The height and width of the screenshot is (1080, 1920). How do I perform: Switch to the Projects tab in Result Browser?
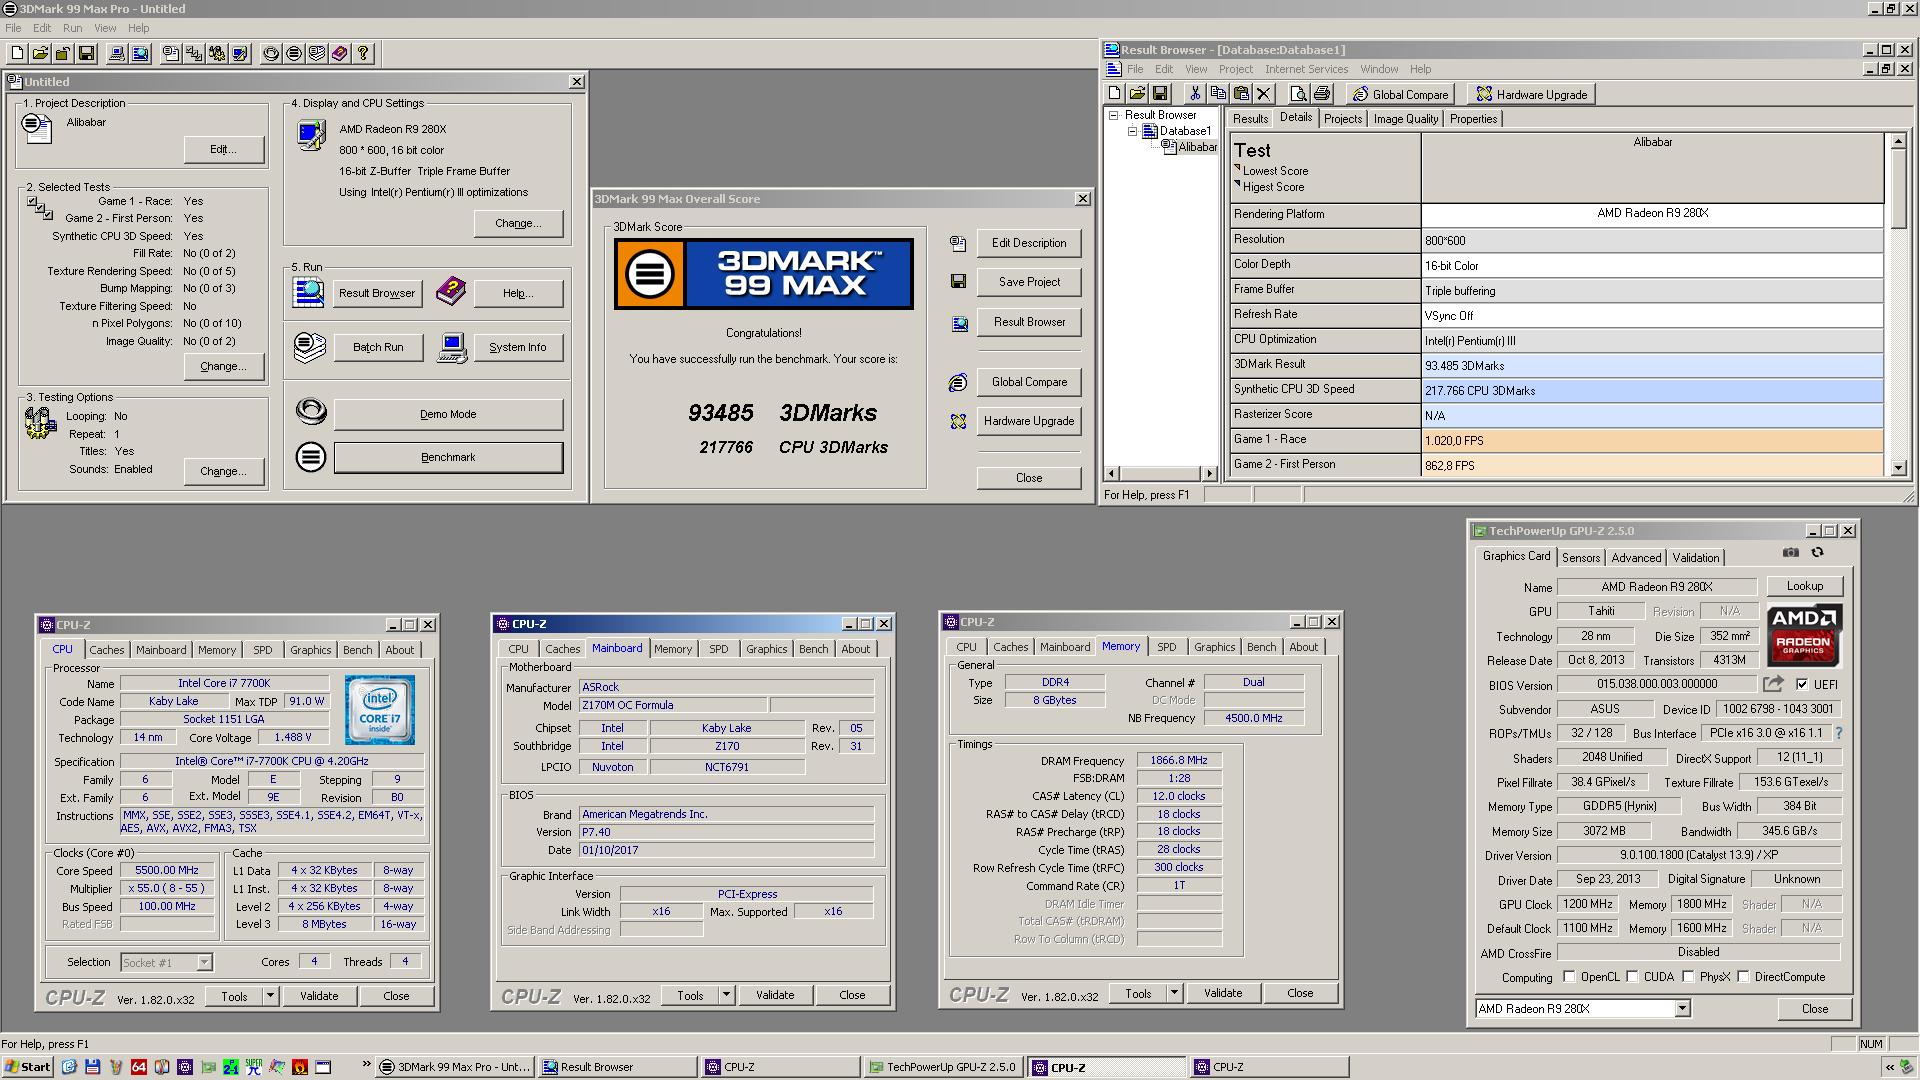pyautogui.click(x=1342, y=119)
